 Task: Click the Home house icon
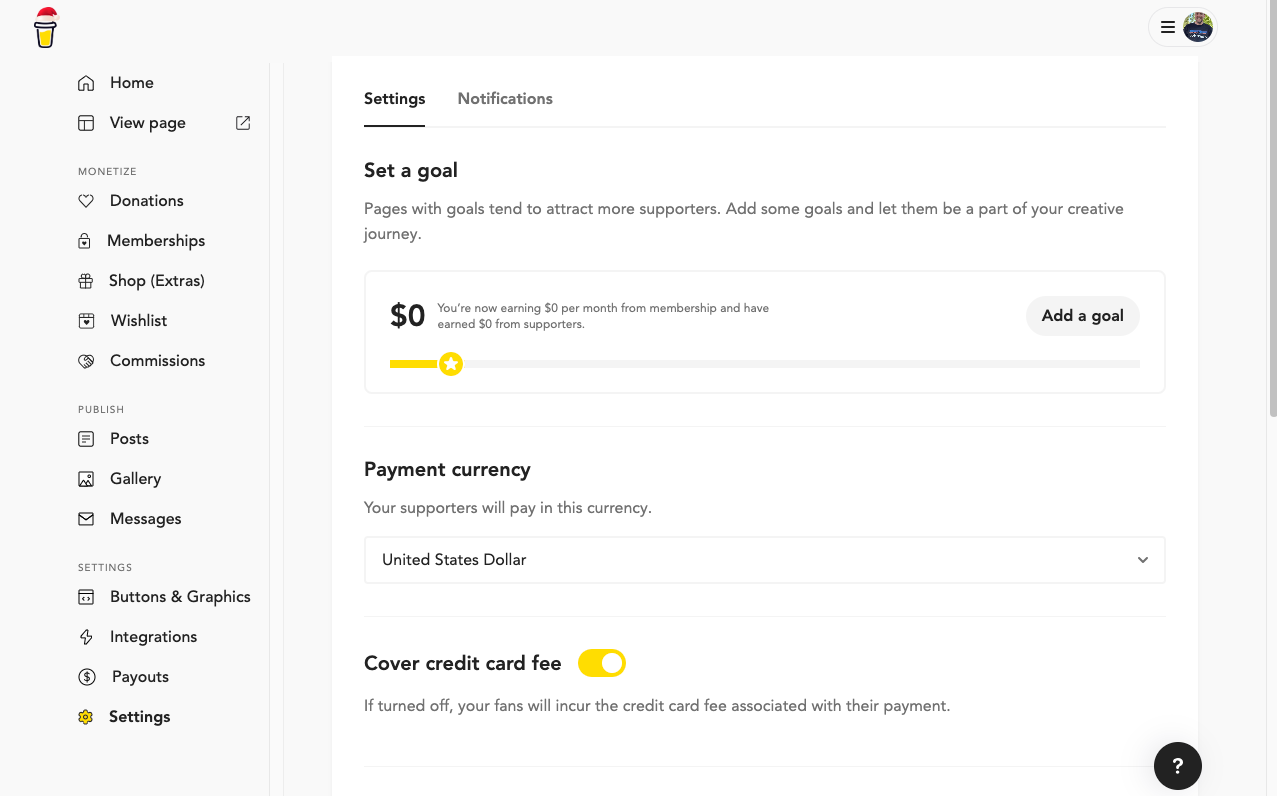86,83
